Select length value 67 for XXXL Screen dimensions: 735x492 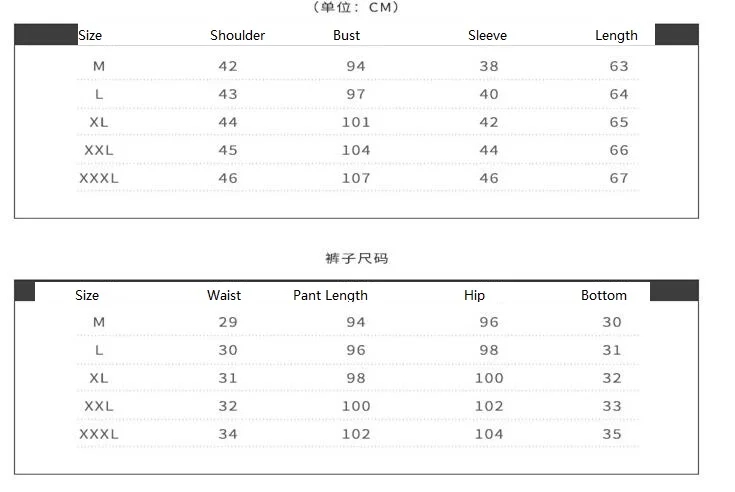619,179
